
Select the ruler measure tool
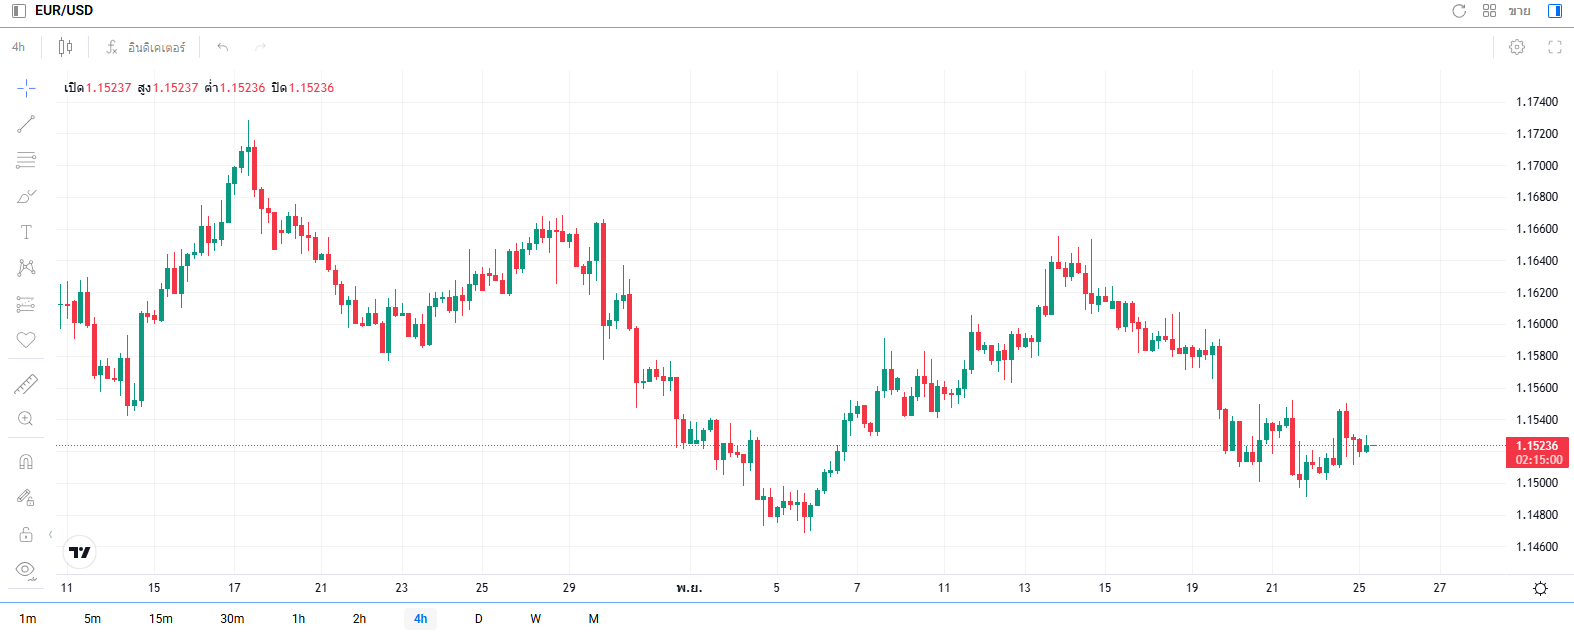click(26, 384)
